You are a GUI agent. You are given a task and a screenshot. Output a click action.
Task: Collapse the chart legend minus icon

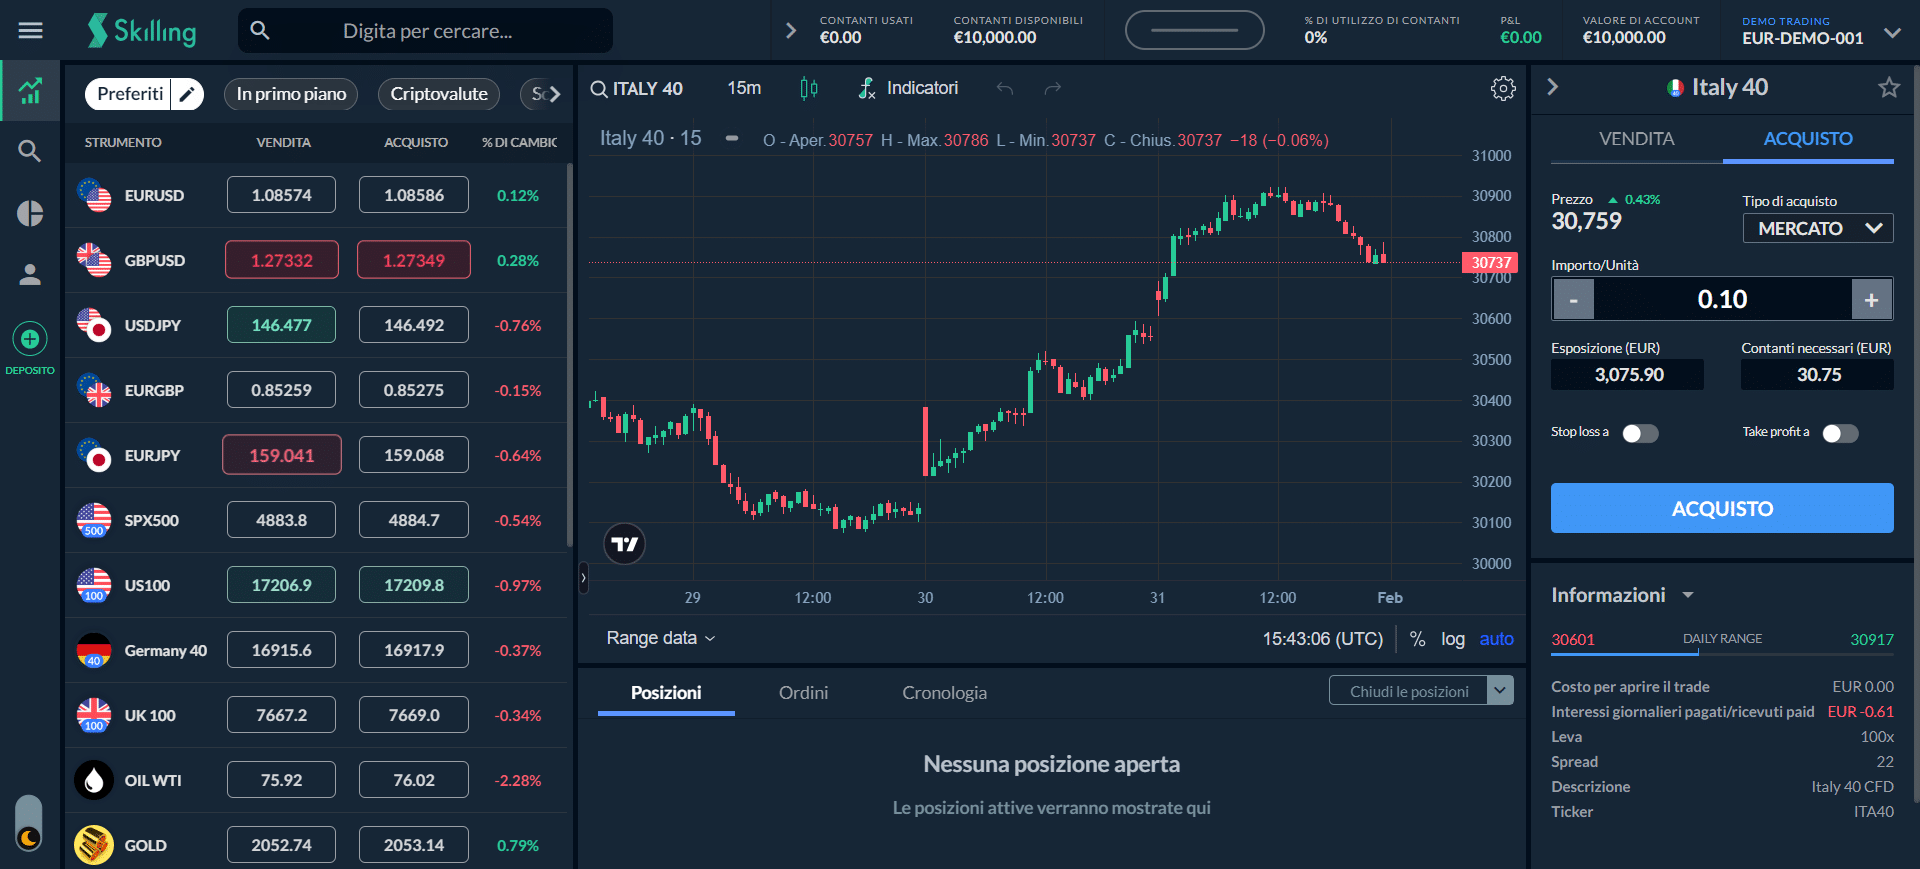[732, 139]
